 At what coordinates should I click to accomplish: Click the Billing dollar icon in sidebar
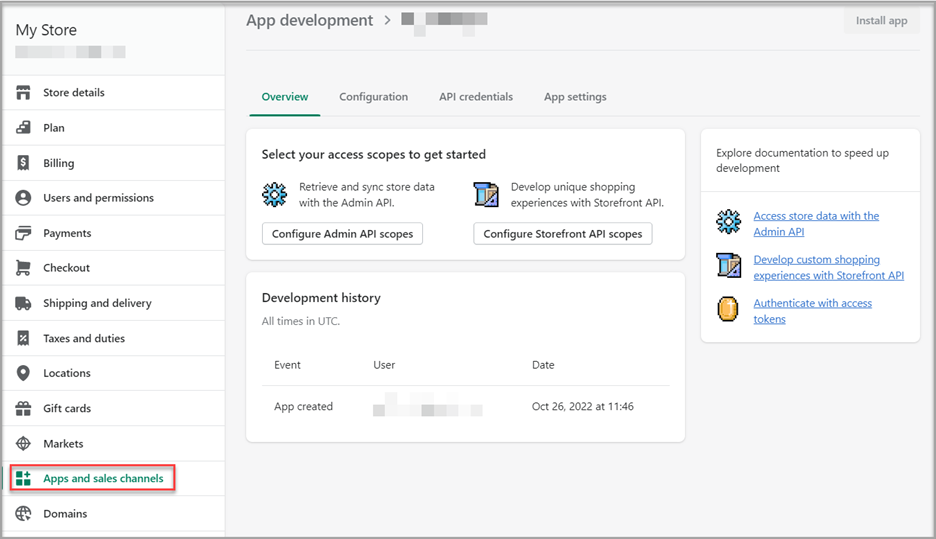pyautogui.click(x=23, y=163)
